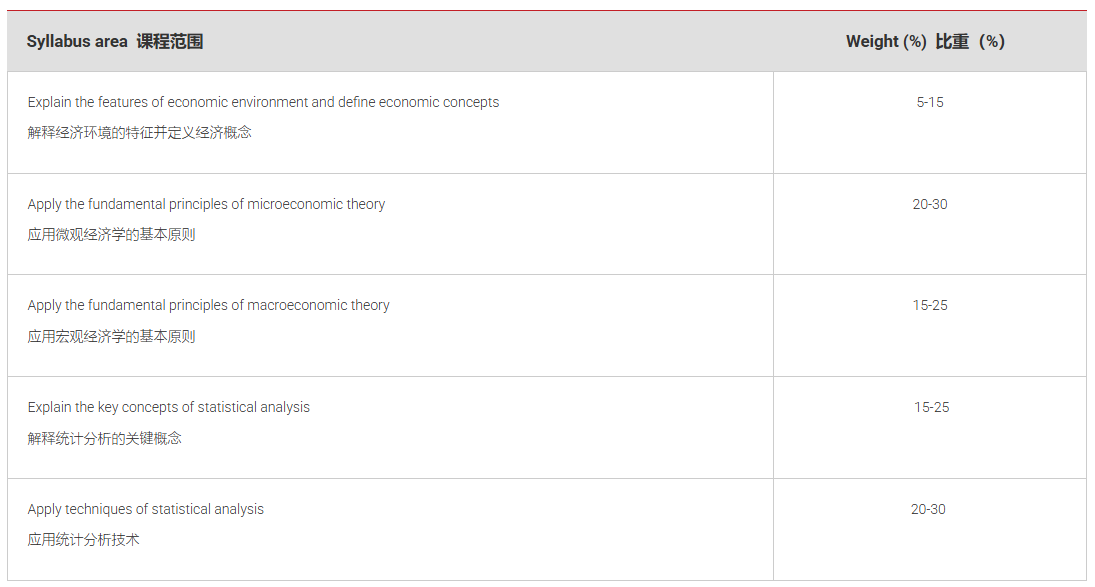The height and width of the screenshot is (587, 1095).
Task: Click the 15-25 weight for macroeconomic theory
Action: pos(930,305)
